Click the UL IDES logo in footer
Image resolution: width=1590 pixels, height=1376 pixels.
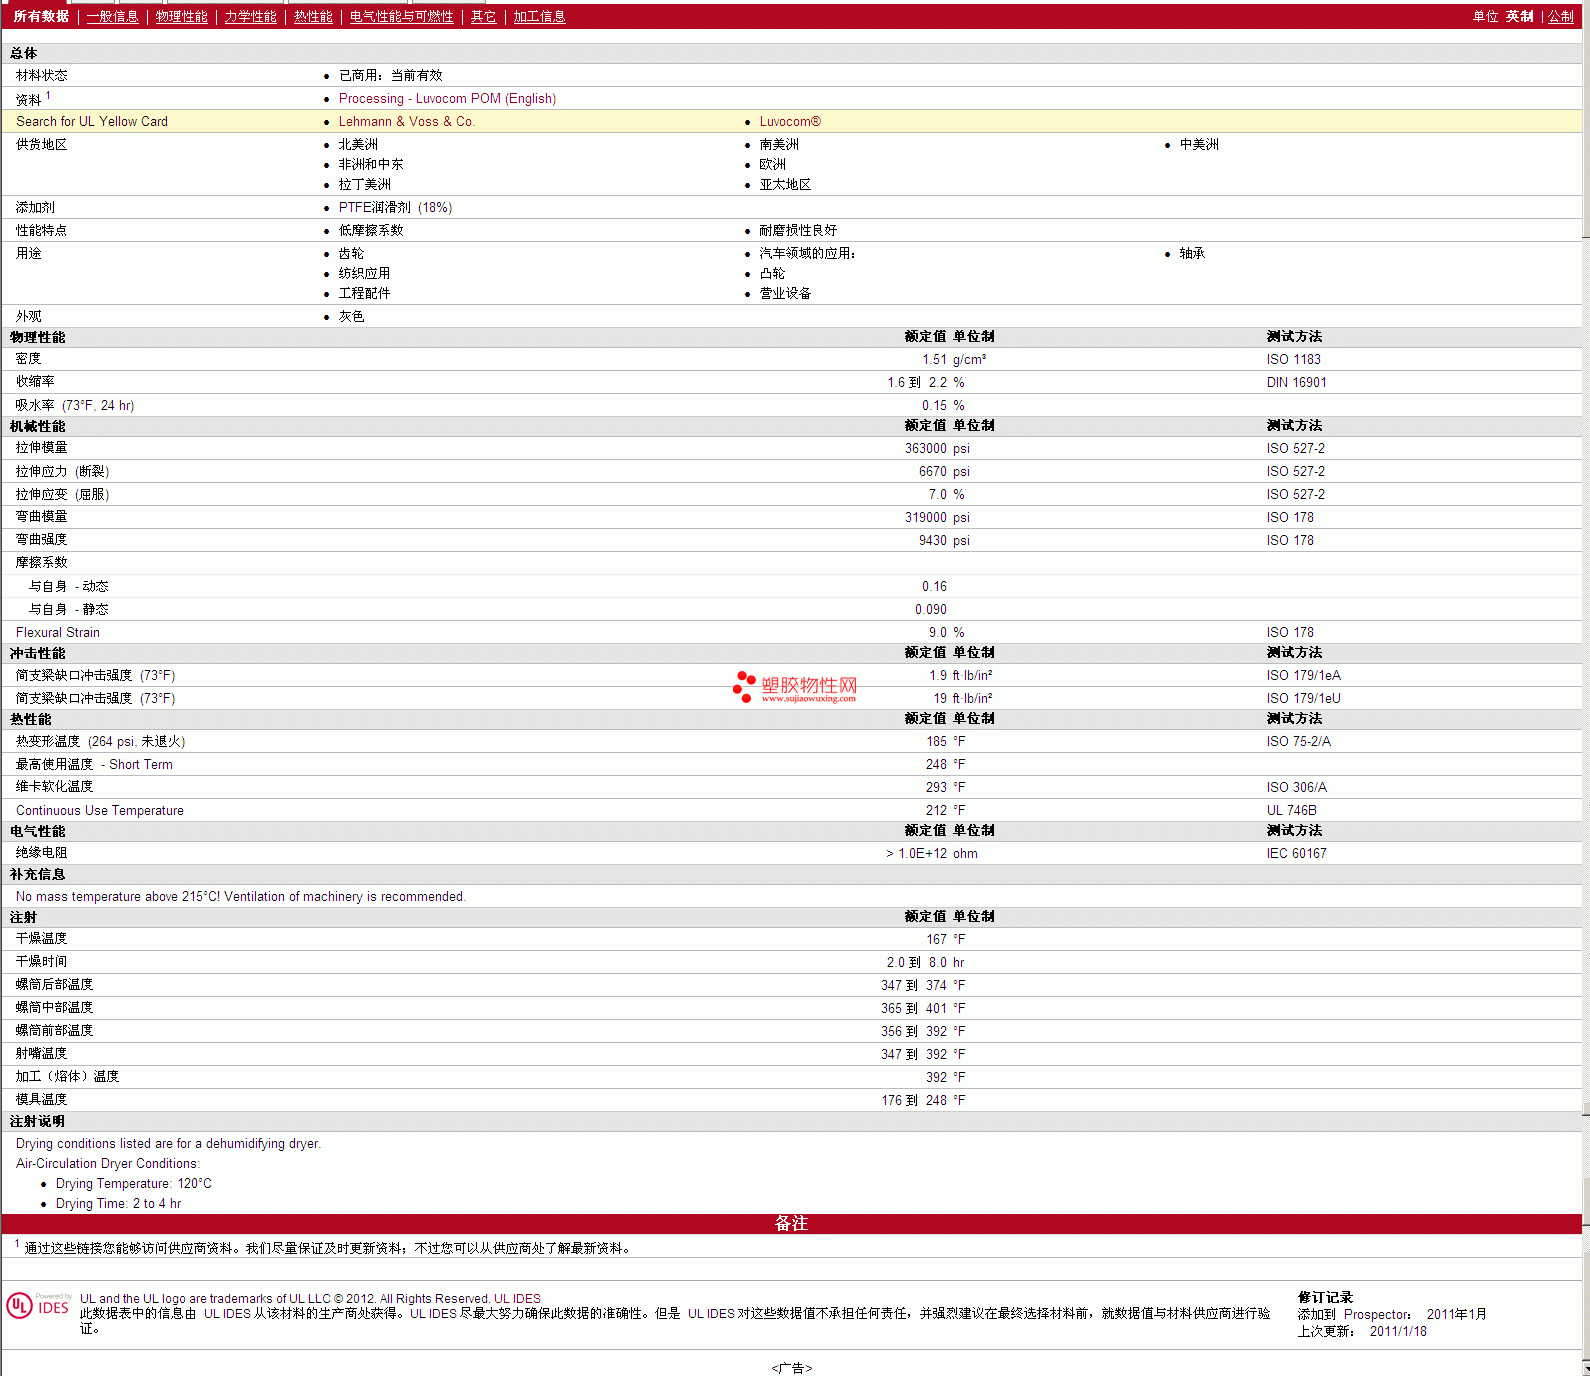pos(38,1306)
